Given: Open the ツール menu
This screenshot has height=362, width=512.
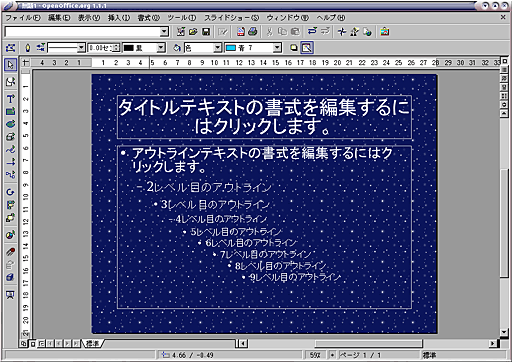Looking at the screenshot, I should click(x=182, y=18).
